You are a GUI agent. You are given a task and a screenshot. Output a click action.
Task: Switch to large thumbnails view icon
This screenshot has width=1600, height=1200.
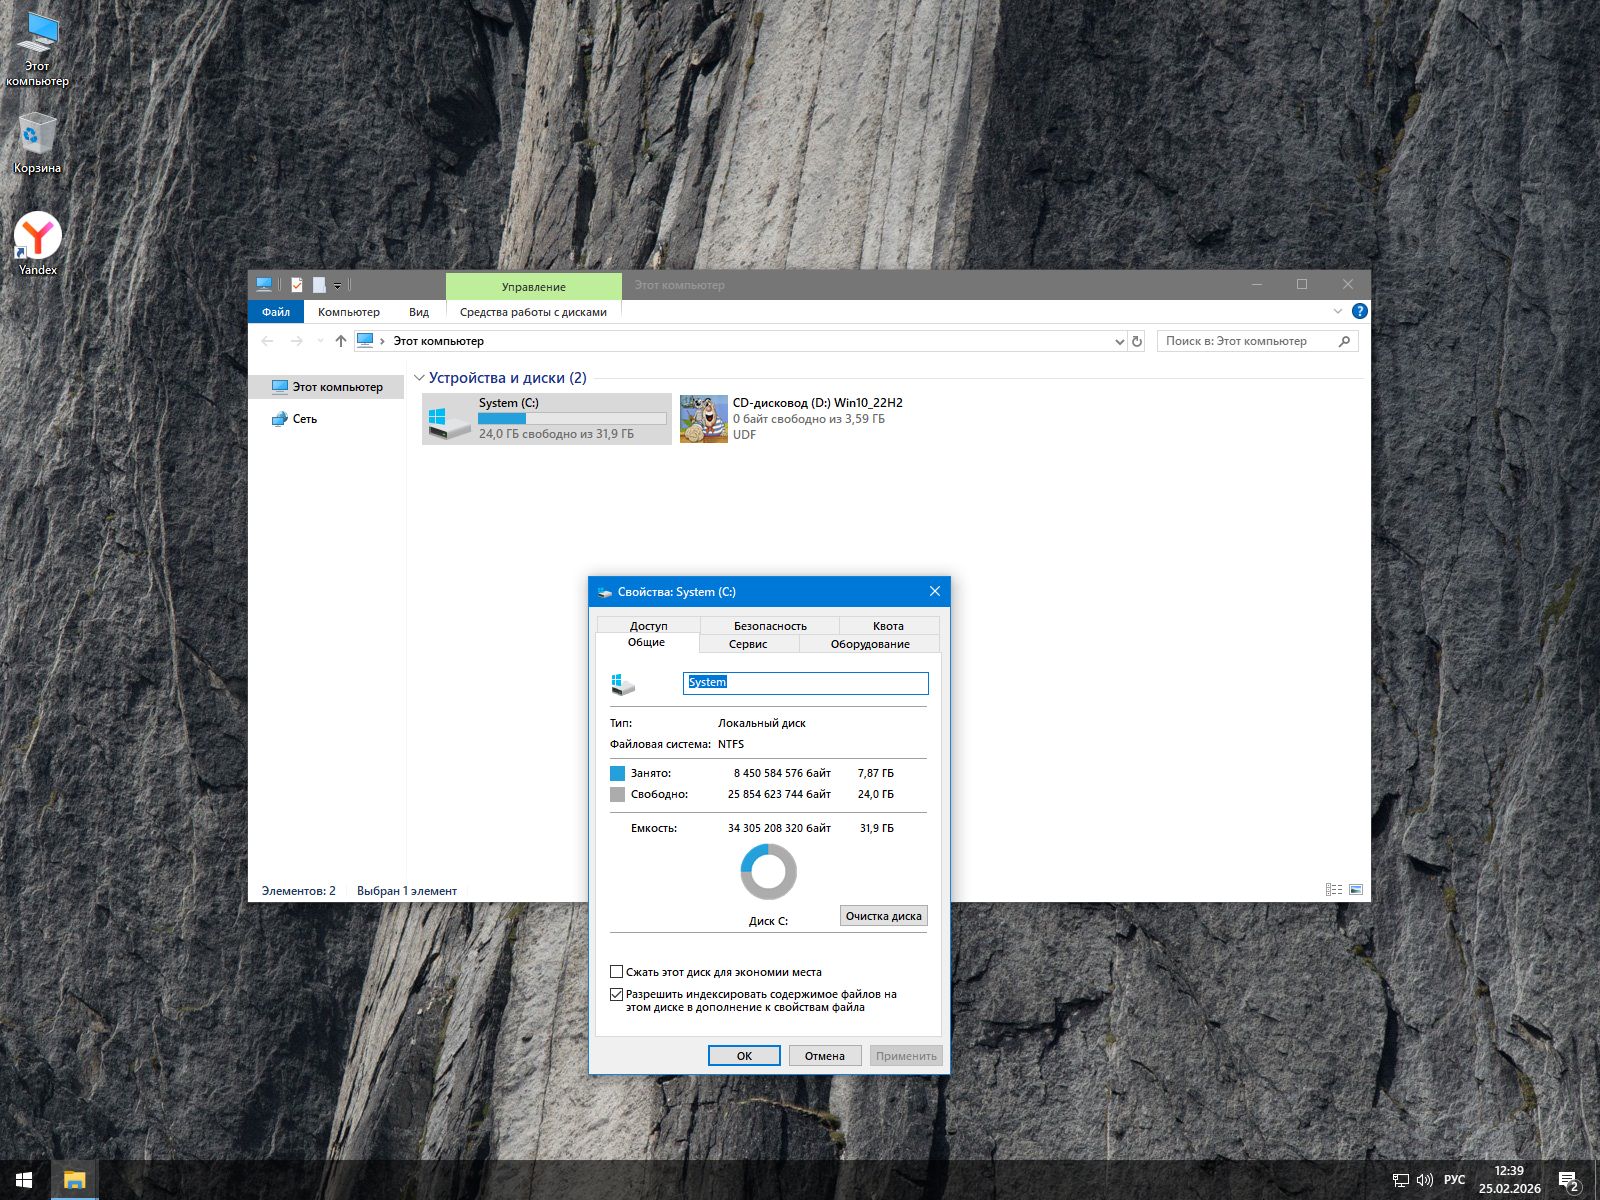(1356, 890)
